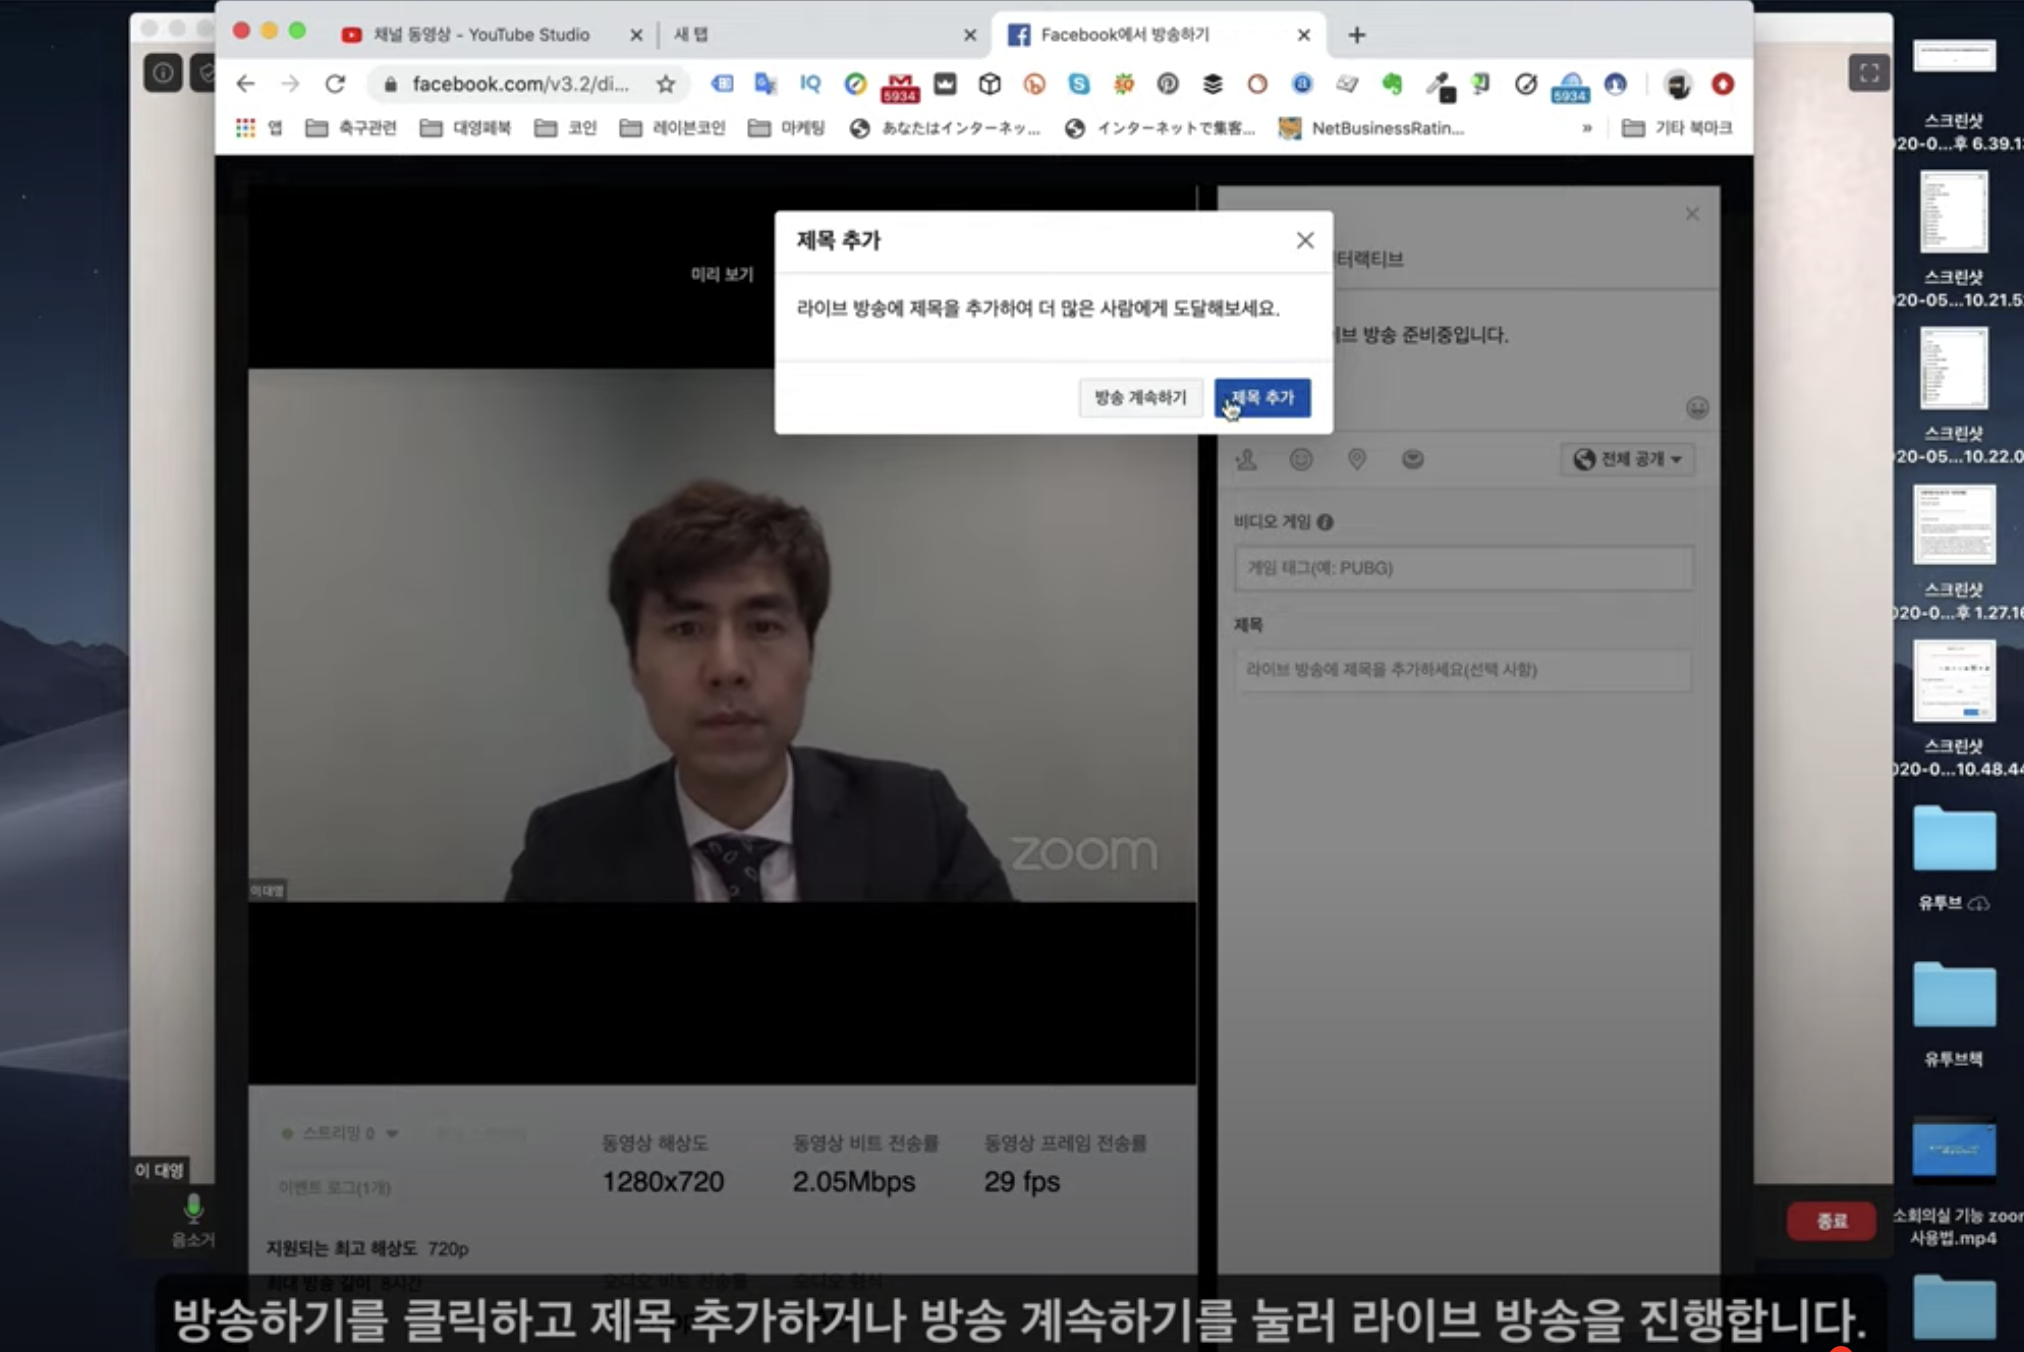Open the 앱 apps shortcut

[260, 128]
